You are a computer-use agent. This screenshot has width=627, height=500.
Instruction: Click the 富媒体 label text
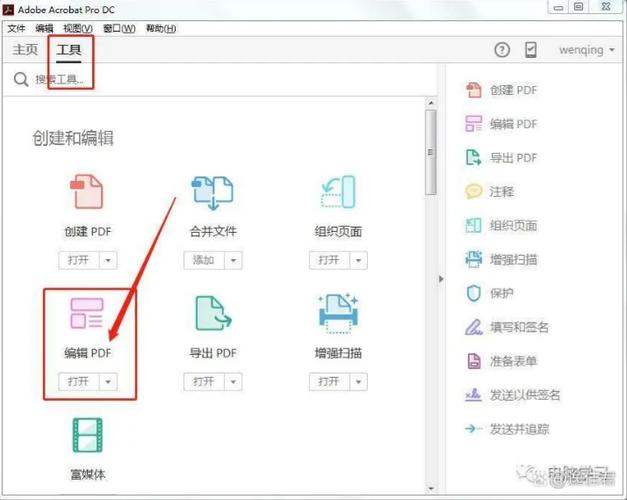(88, 474)
